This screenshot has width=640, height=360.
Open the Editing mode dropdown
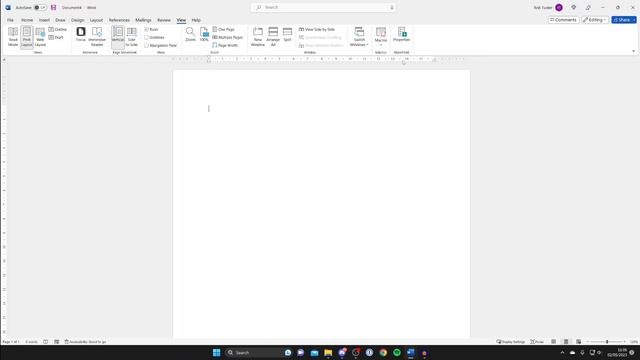click(x=595, y=20)
